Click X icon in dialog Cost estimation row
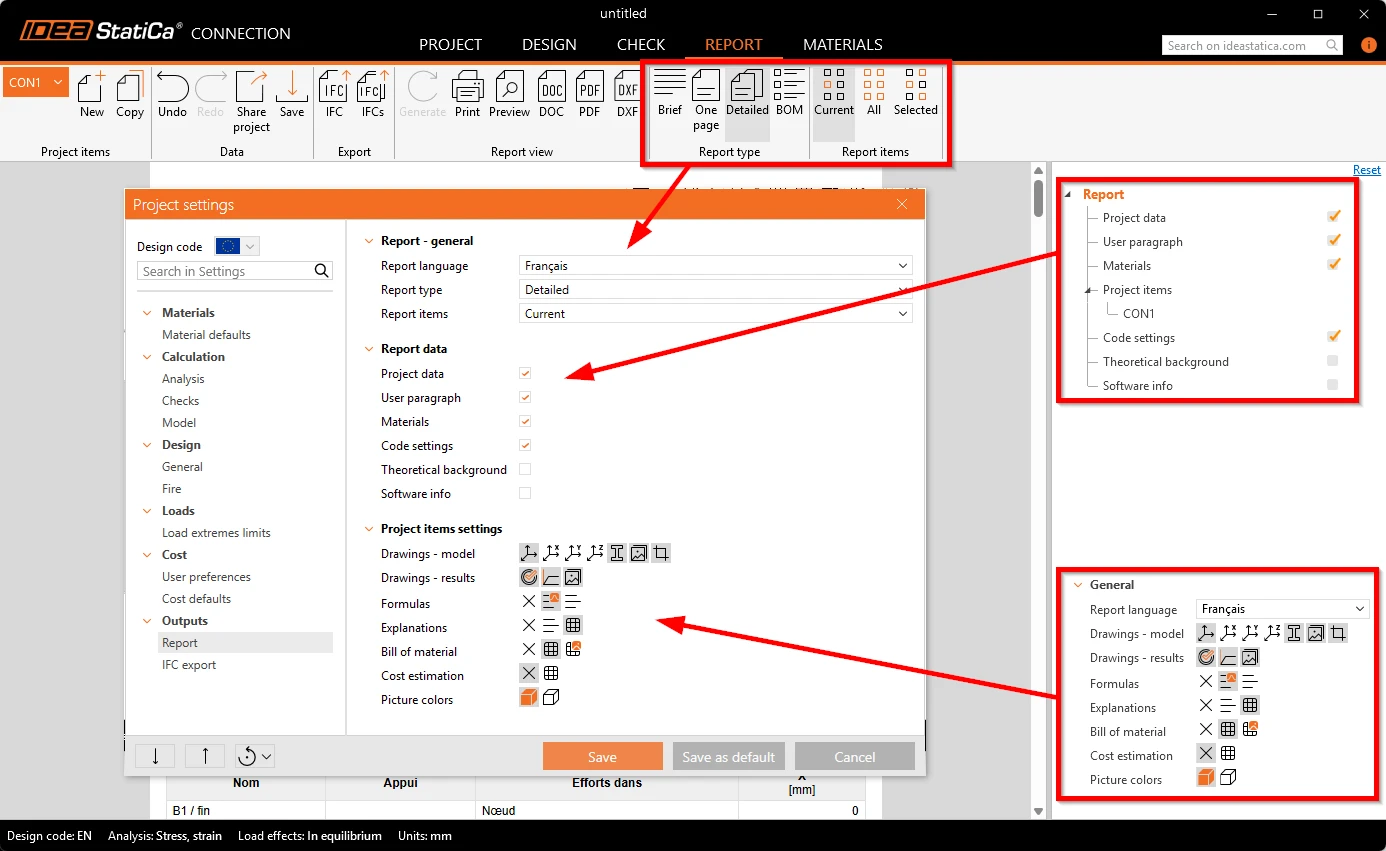The height and width of the screenshot is (851, 1386). 529,675
